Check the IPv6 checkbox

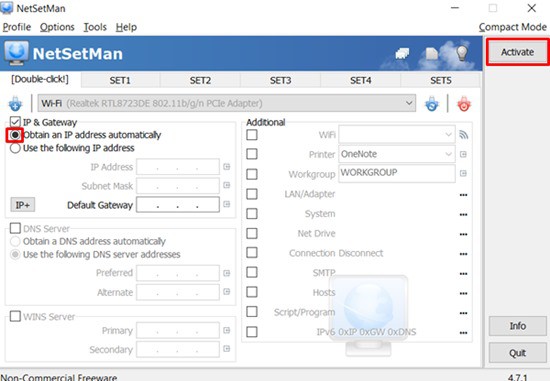tap(252, 332)
